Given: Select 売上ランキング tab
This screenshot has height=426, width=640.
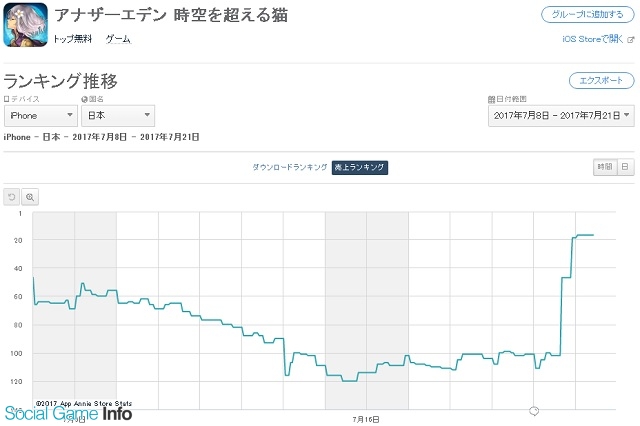Looking at the screenshot, I should pyautogui.click(x=360, y=167).
